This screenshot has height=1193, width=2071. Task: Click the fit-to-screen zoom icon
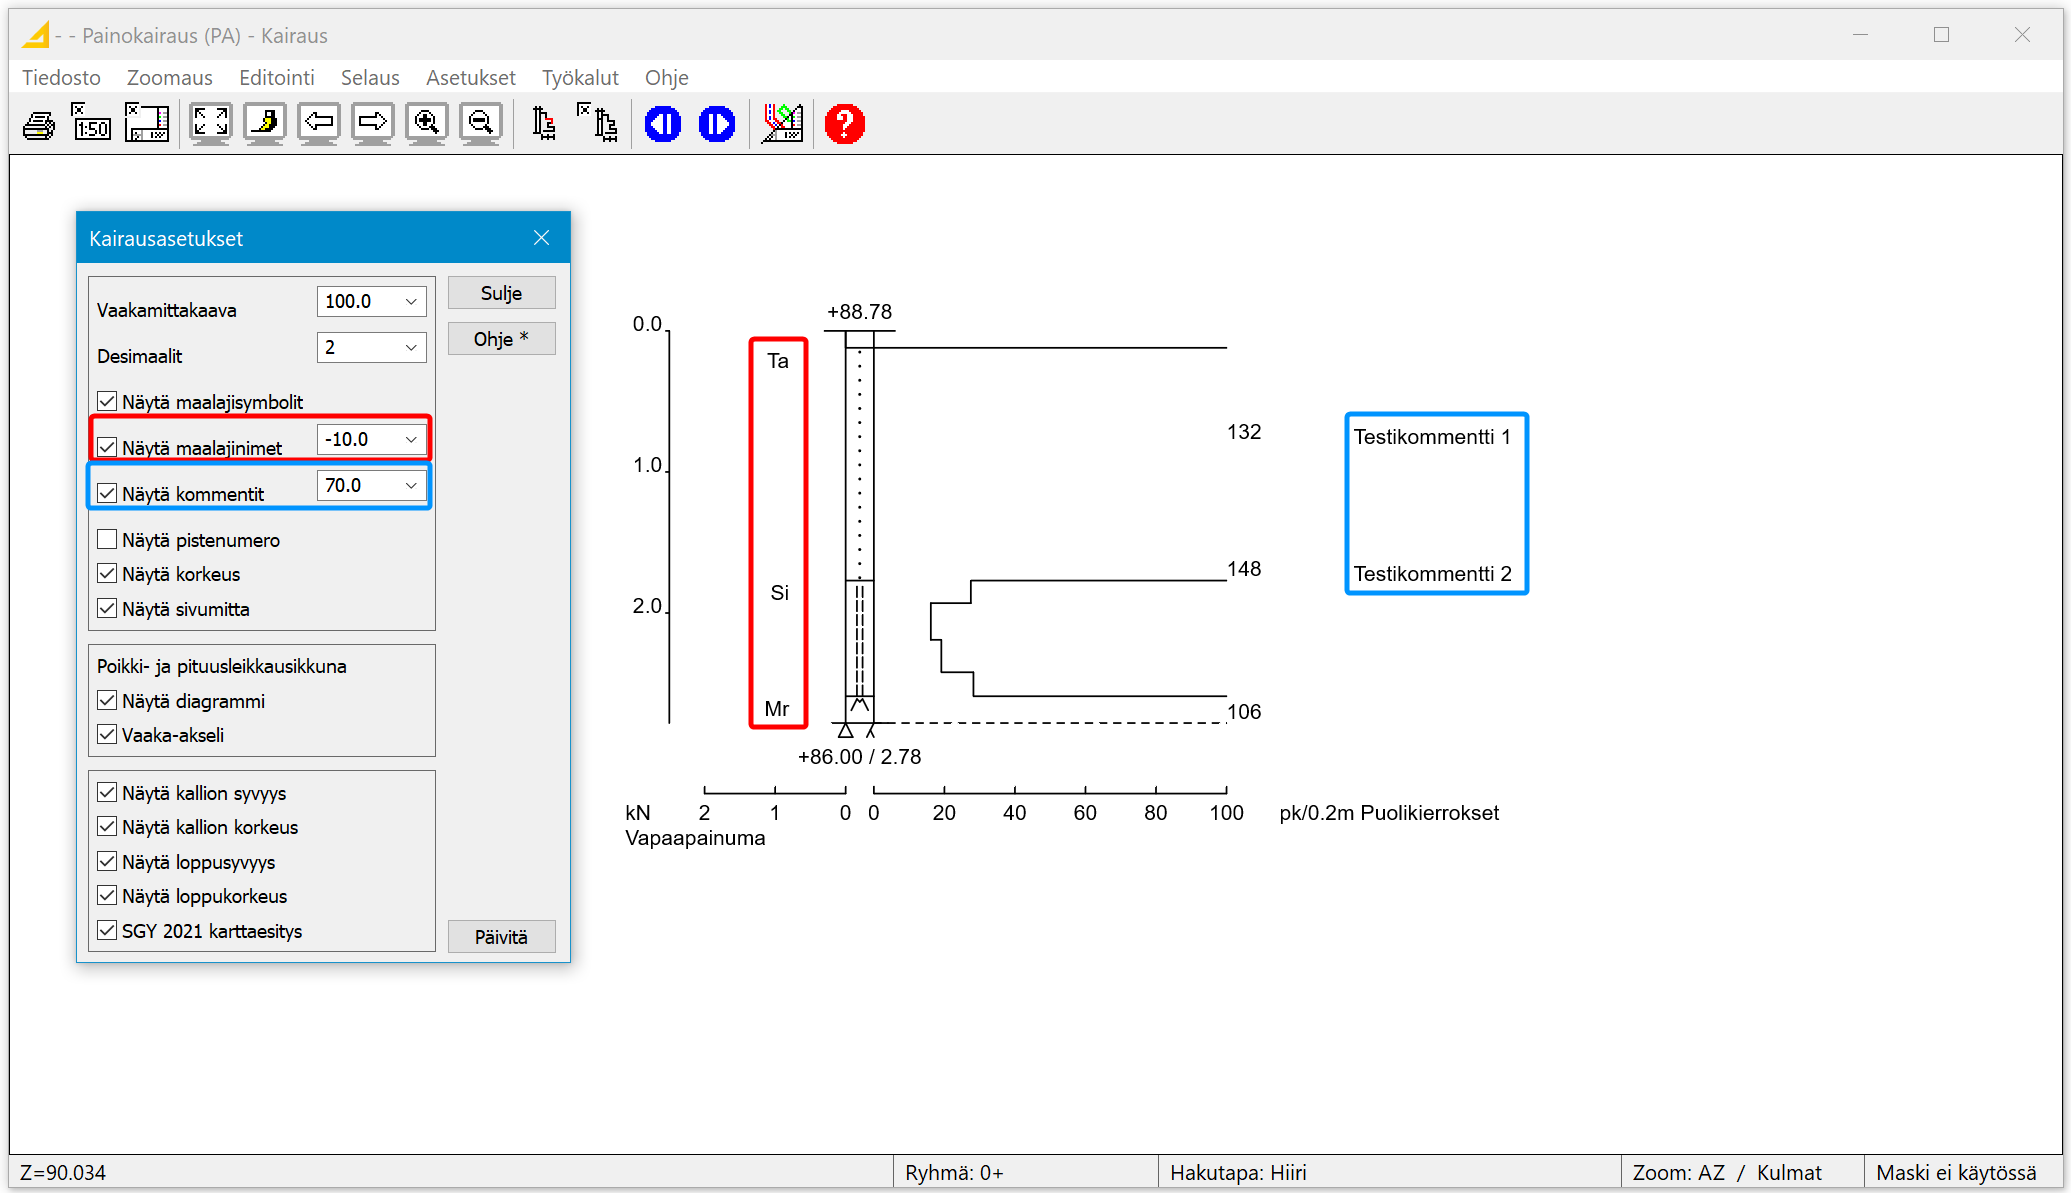pos(211,124)
